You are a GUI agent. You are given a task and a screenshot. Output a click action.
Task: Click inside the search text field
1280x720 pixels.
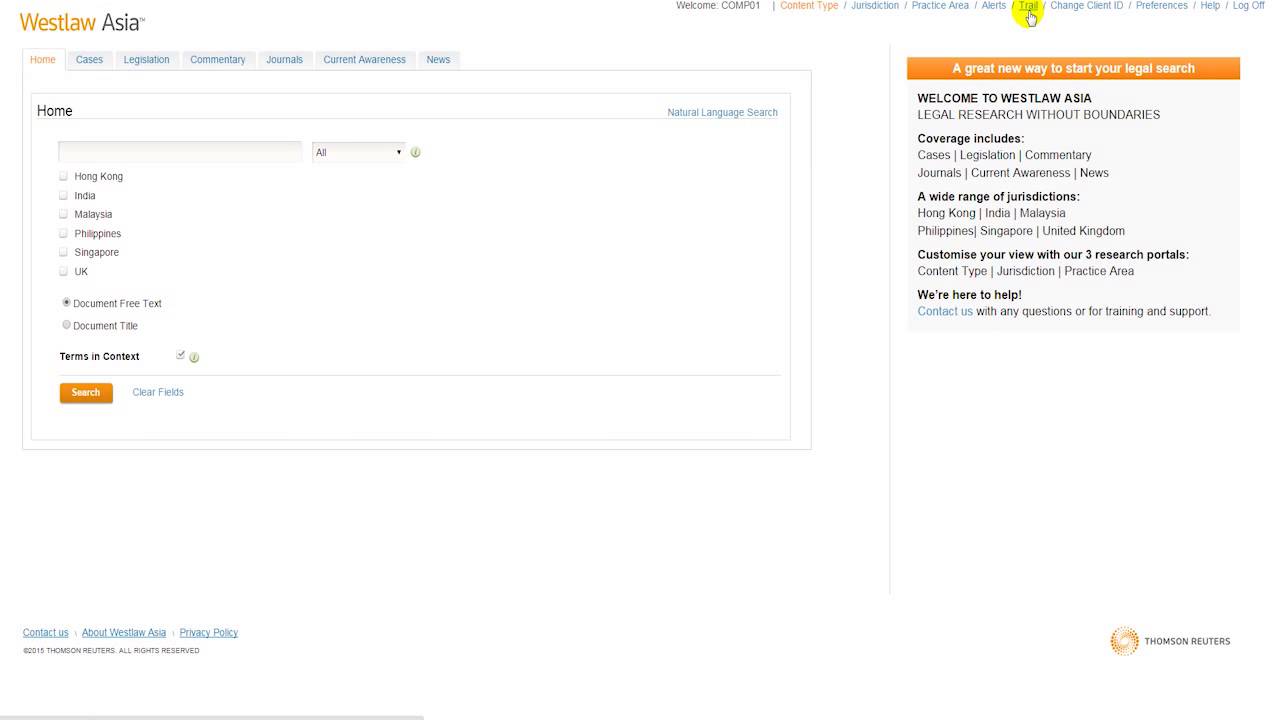coord(180,152)
